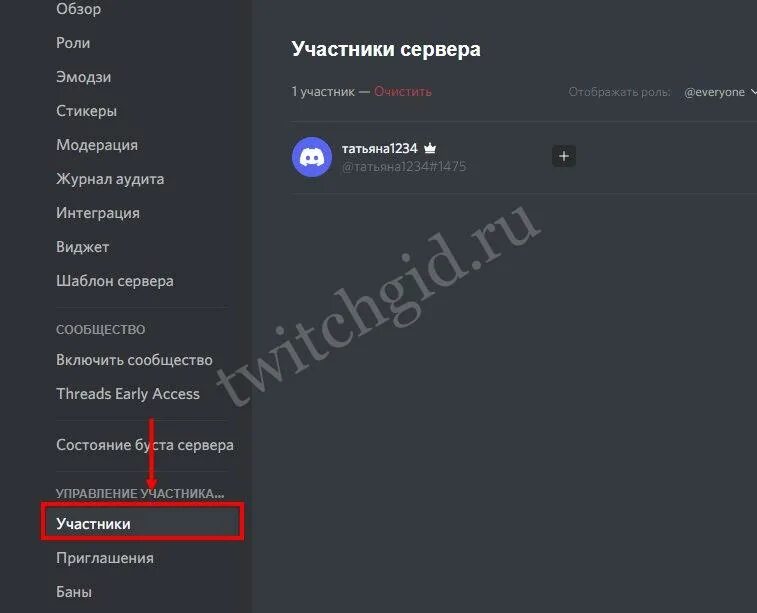The image size is (757, 613).
Task: Select Виджет menu item
Action: click(x=83, y=247)
